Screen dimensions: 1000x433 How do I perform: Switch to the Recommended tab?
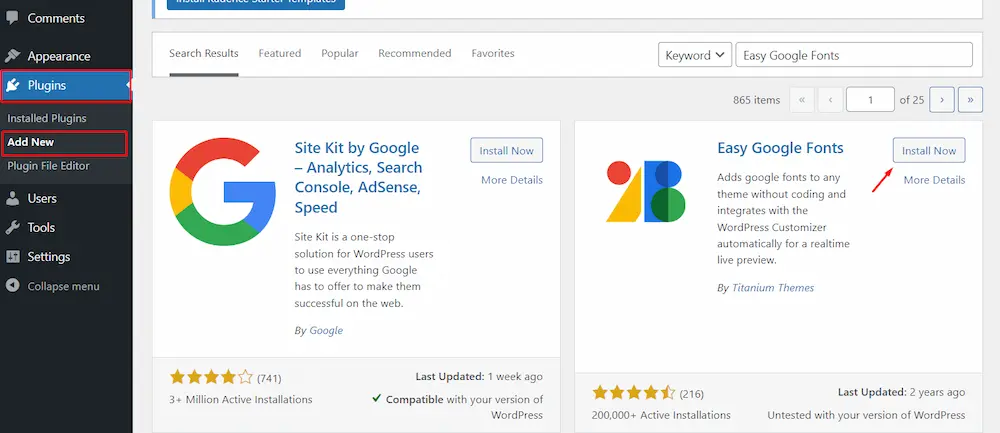(x=415, y=54)
